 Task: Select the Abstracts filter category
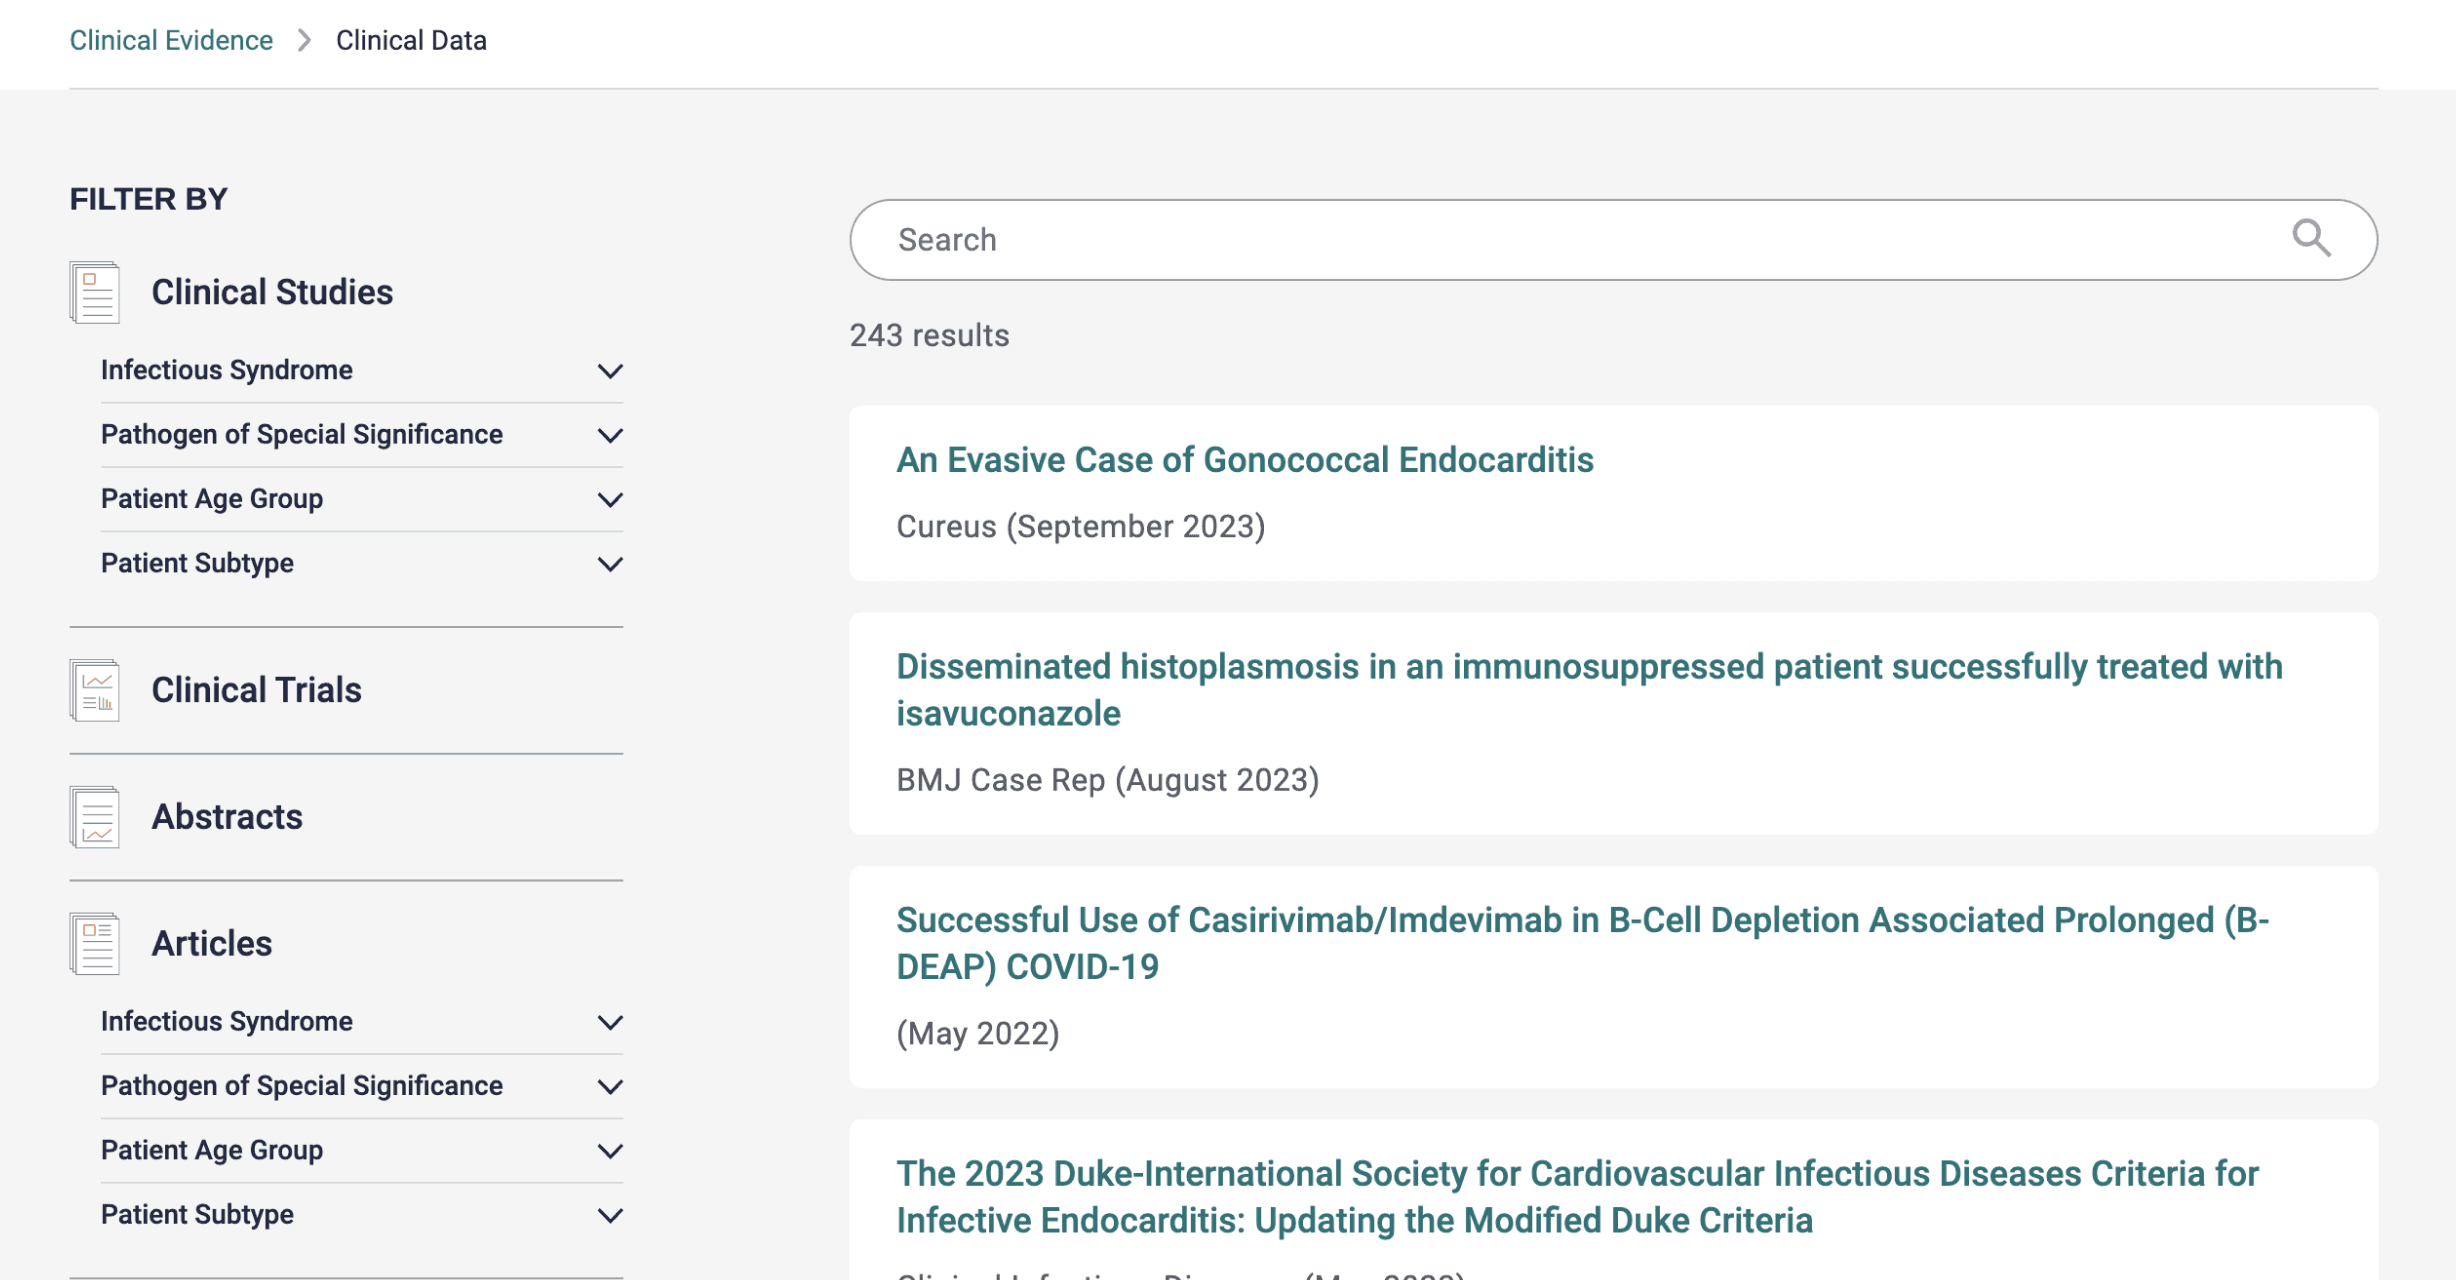point(227,817)
